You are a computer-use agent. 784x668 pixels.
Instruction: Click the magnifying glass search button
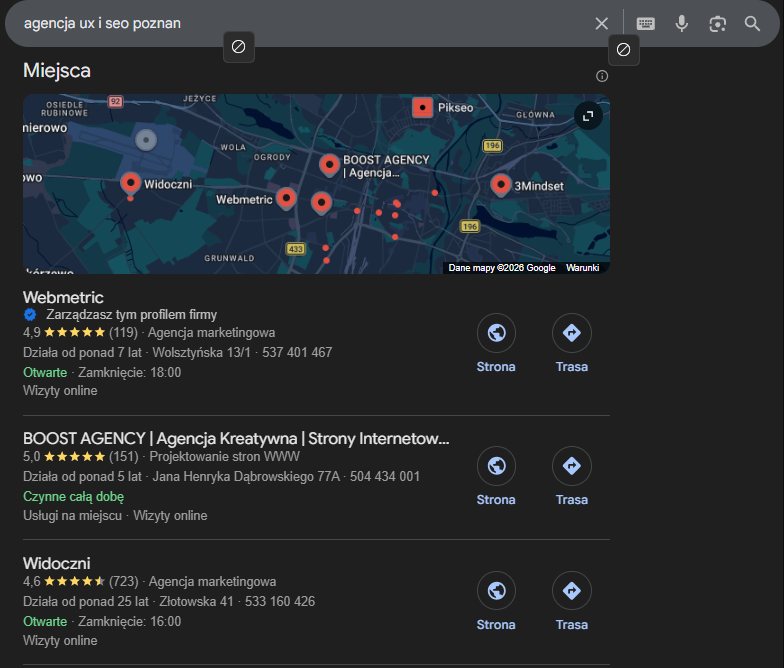pos(753,23)
